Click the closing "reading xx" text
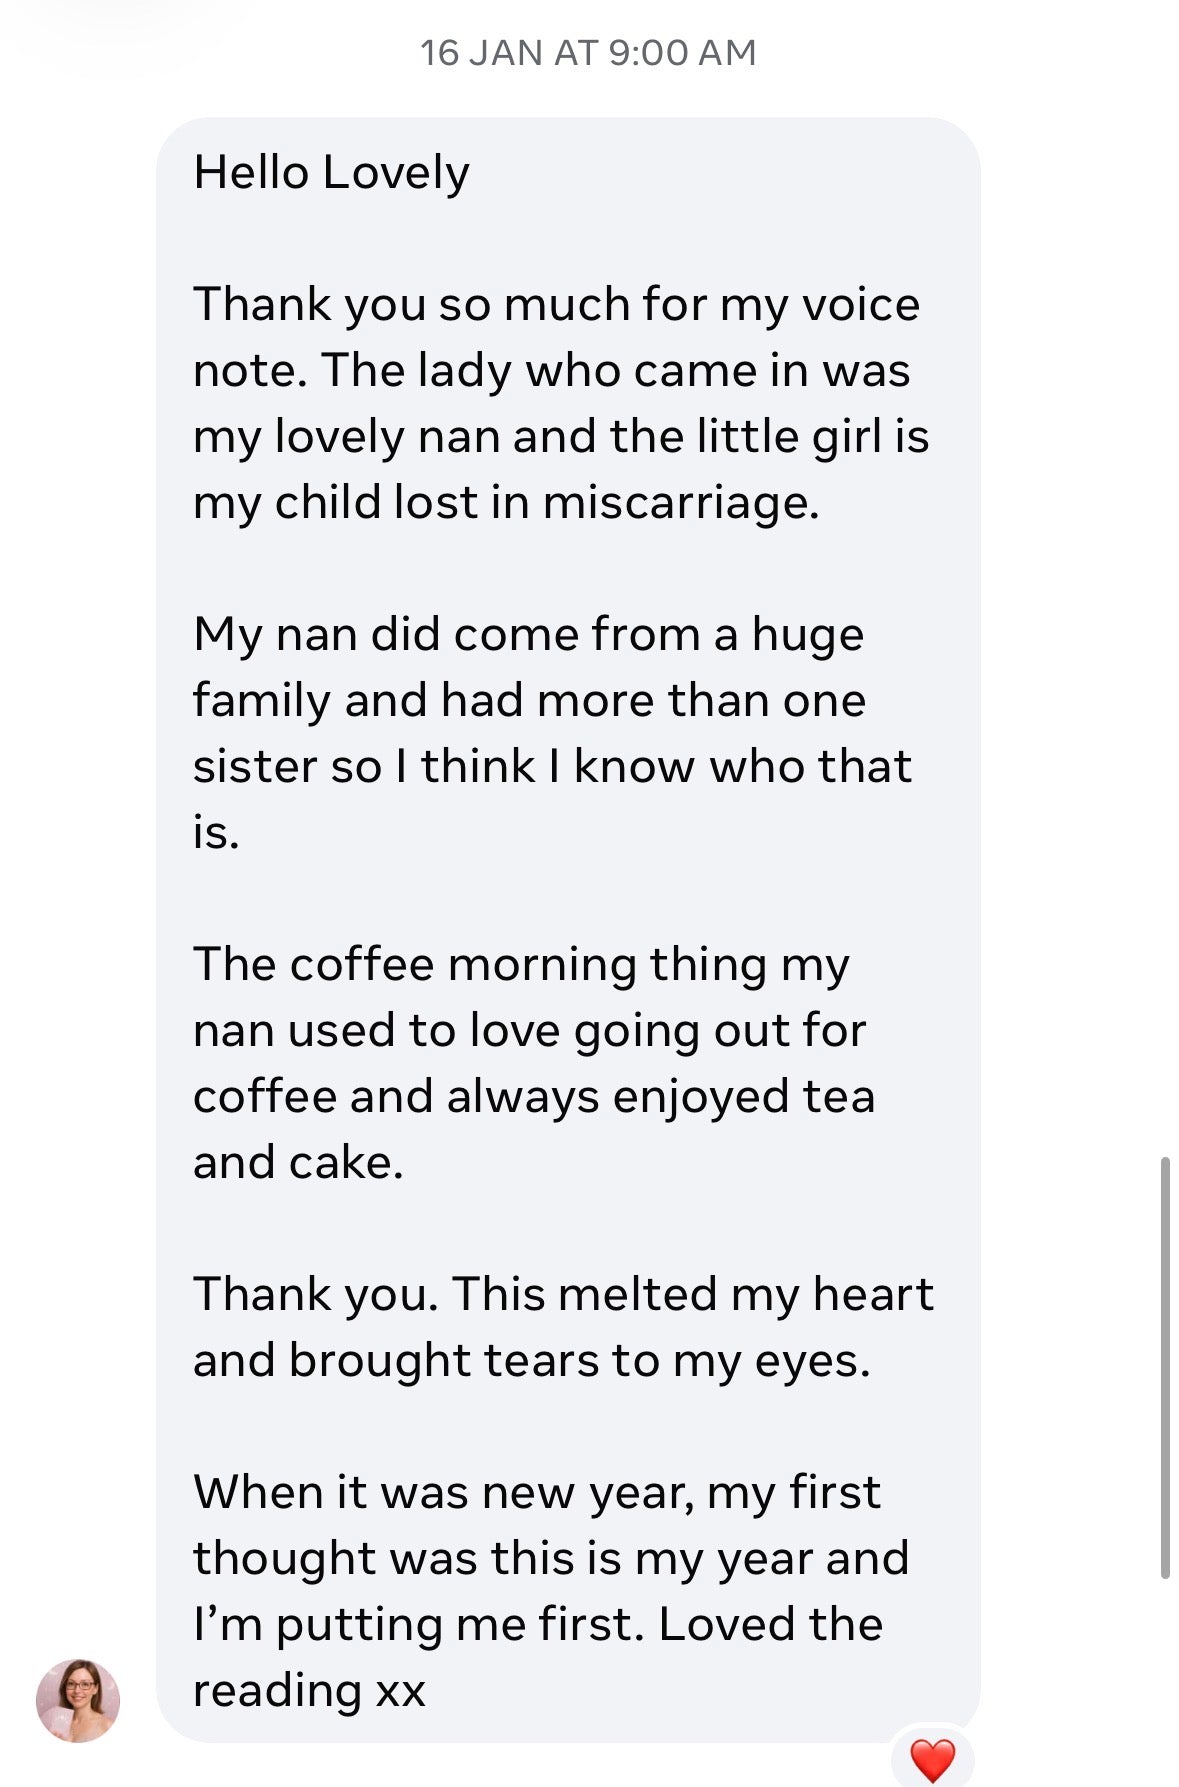The width and height of the screenshot is (1179, 1787). pyautogui.click(x=309, y=1691)
